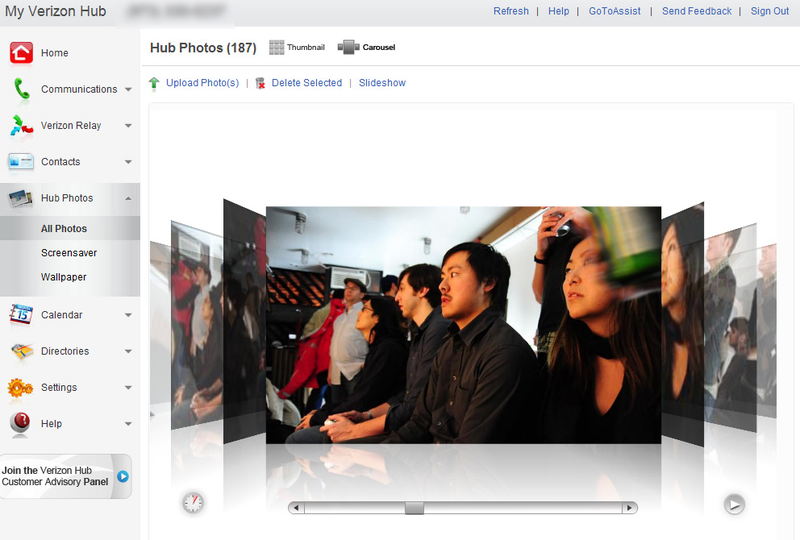Click the adjacent photo left of center
Screen dimensions: 800x540
244,322
